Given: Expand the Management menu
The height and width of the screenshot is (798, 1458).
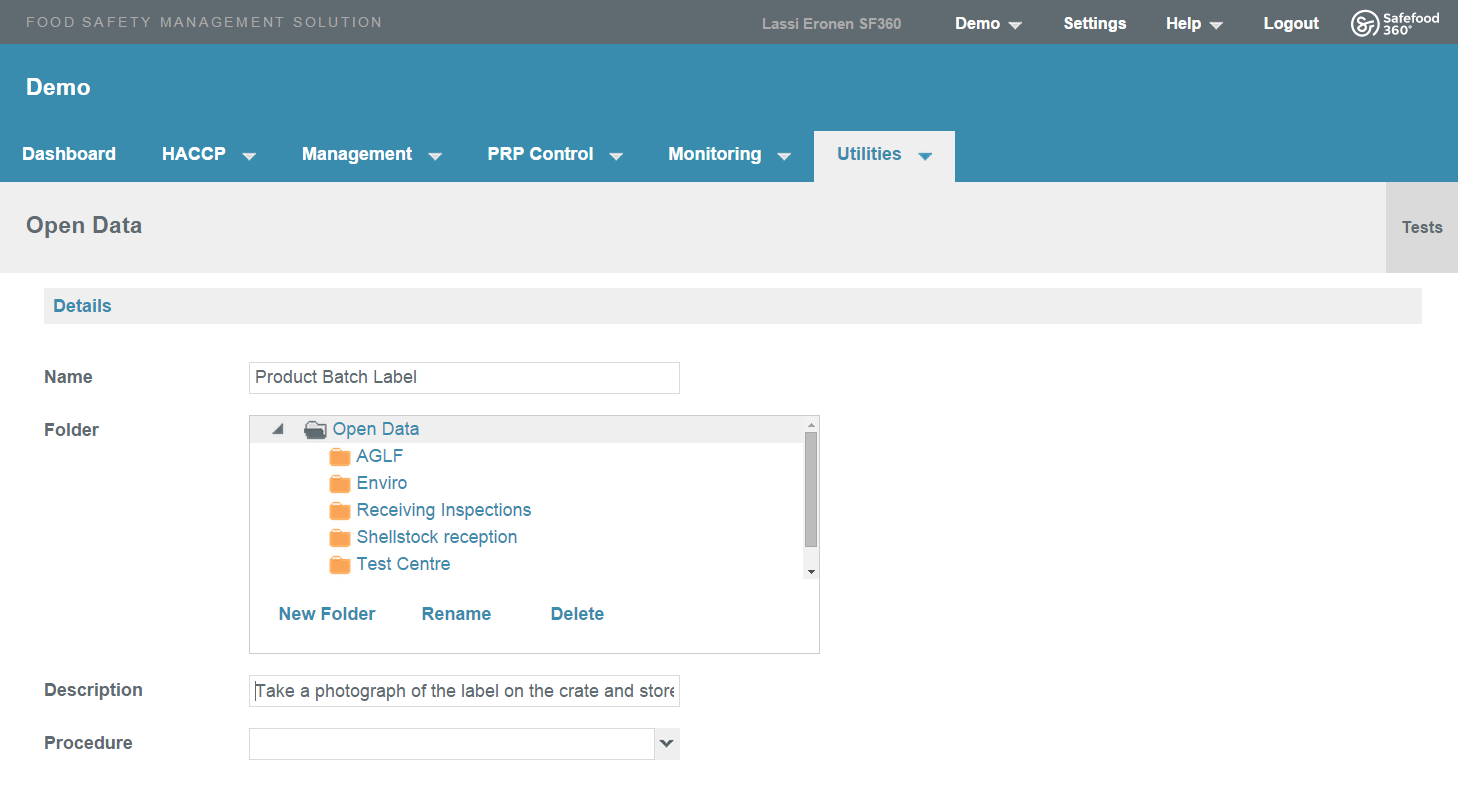Looking at the screenshot, I should [x=372, y=155].
